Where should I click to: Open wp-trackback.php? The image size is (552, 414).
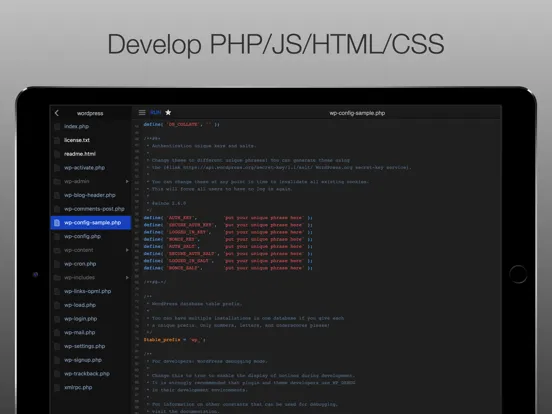[x=91, y=374]
